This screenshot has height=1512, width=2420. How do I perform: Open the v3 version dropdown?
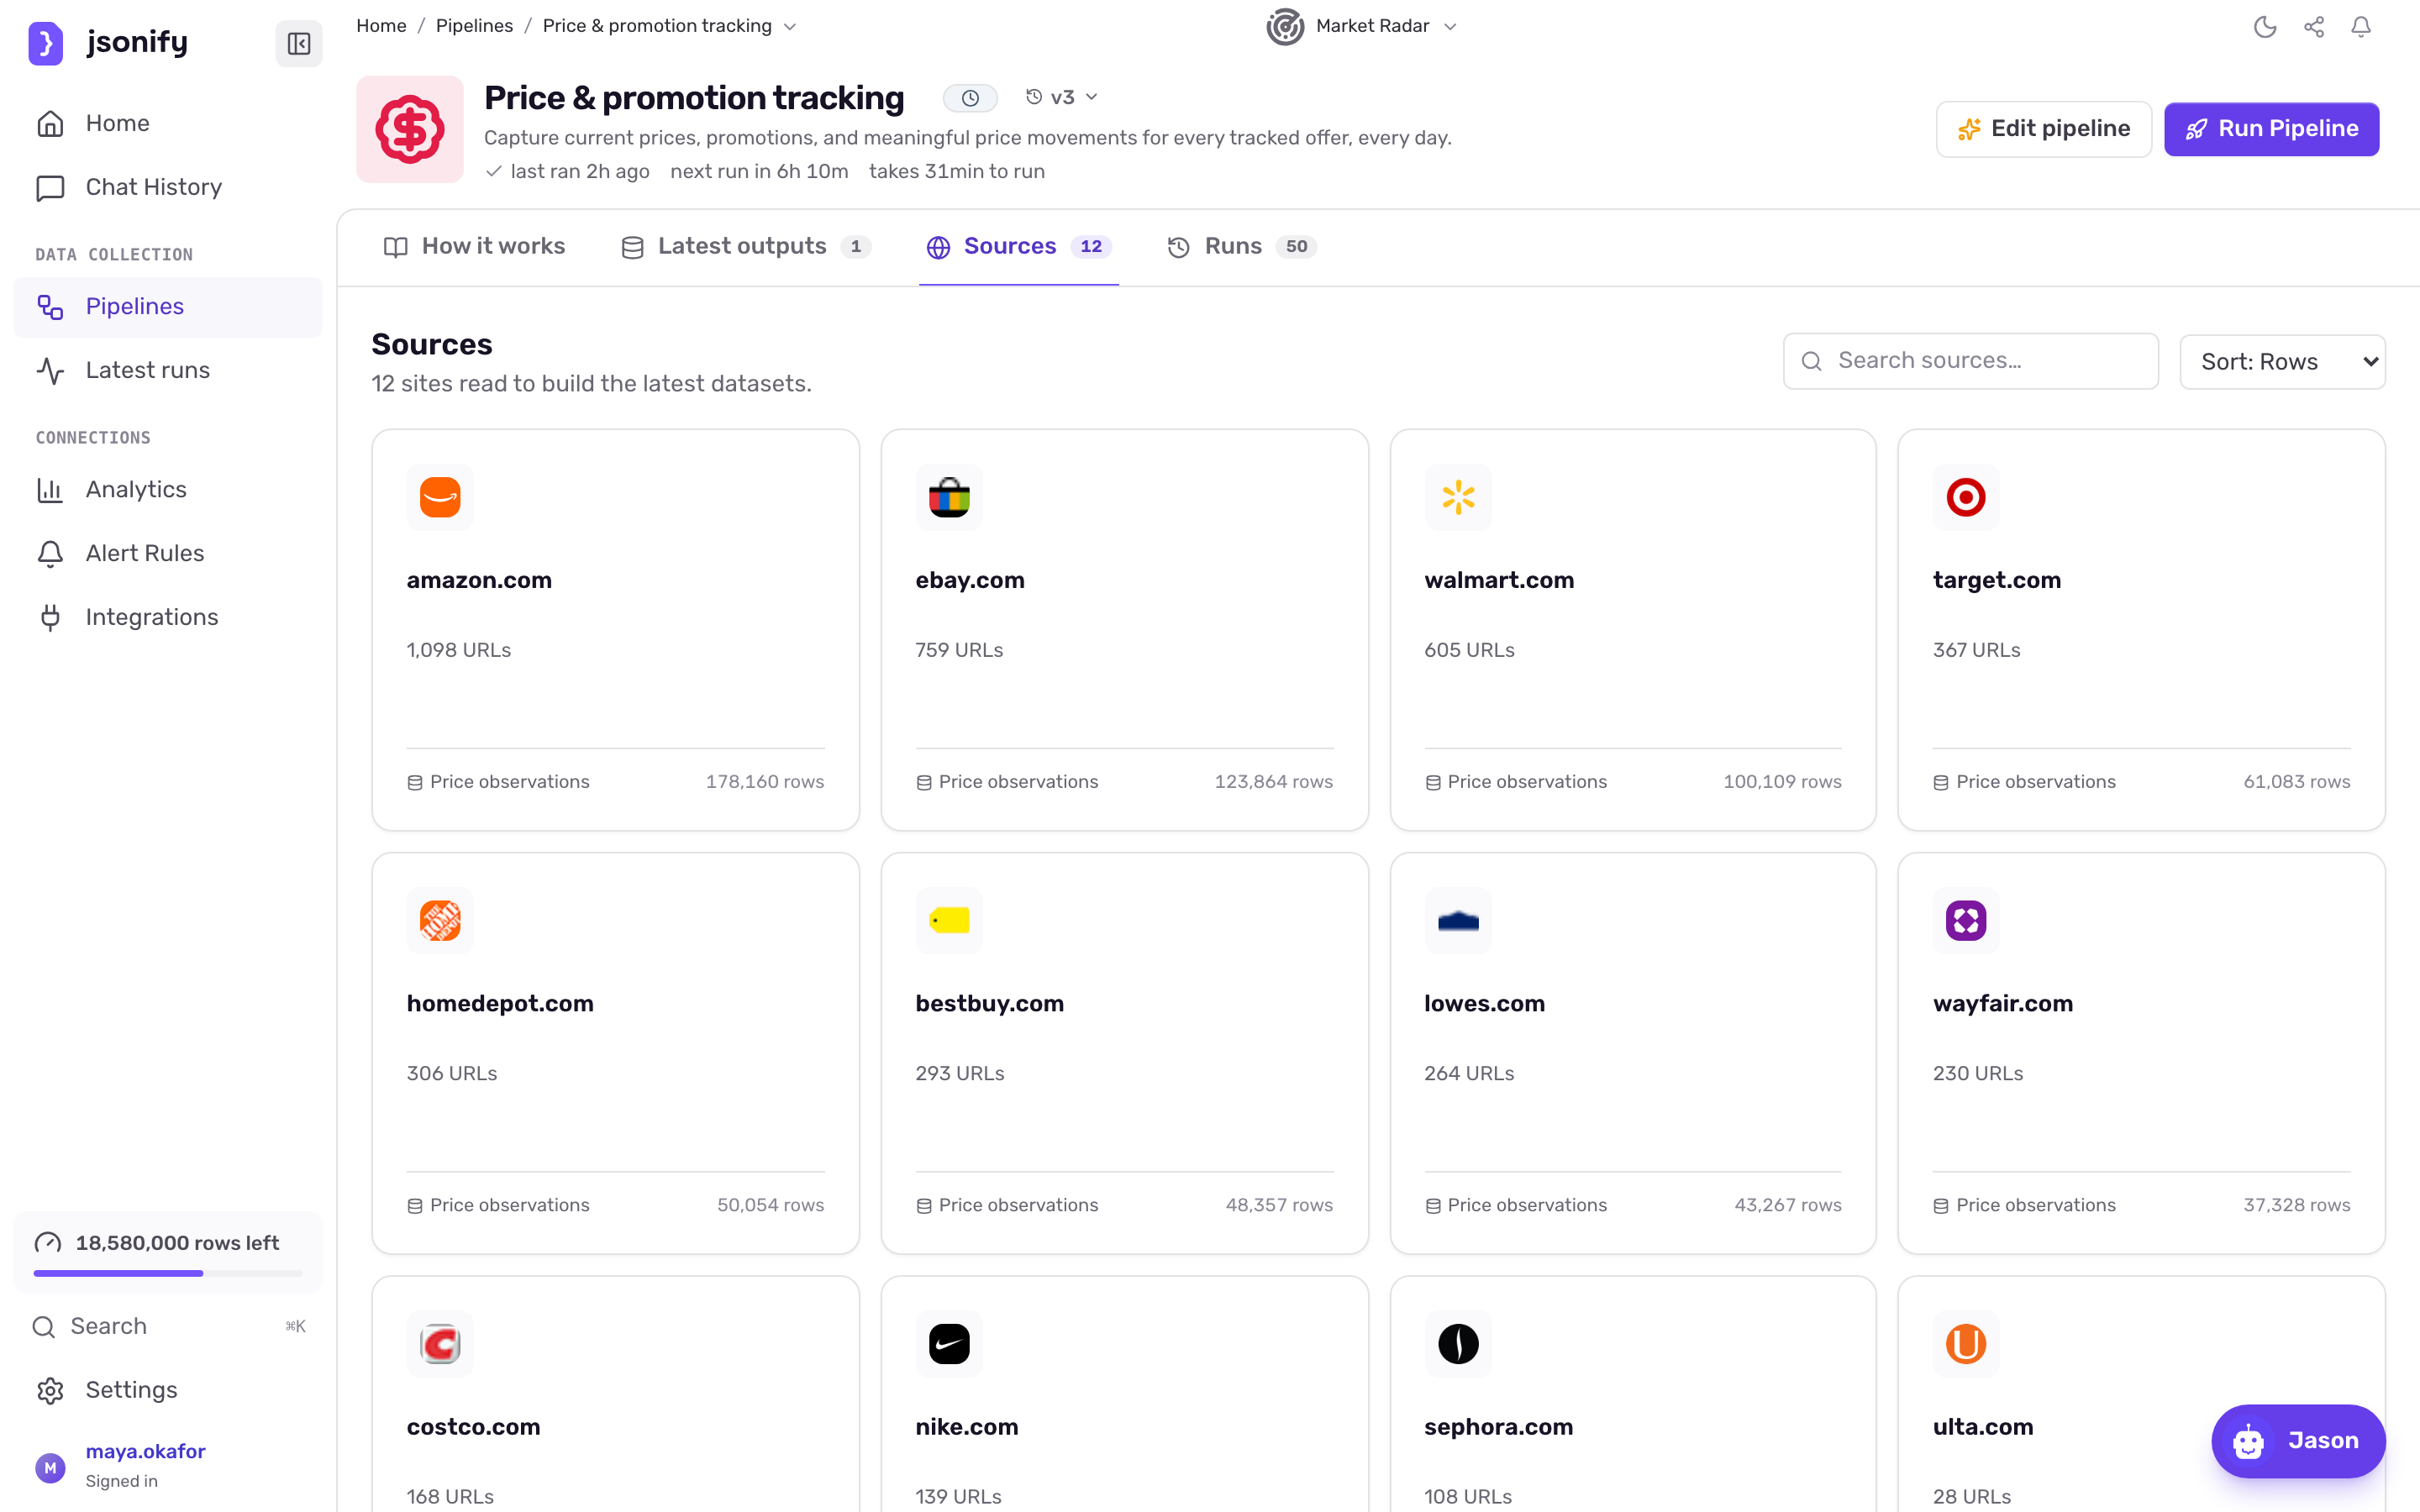(1062, 97)
